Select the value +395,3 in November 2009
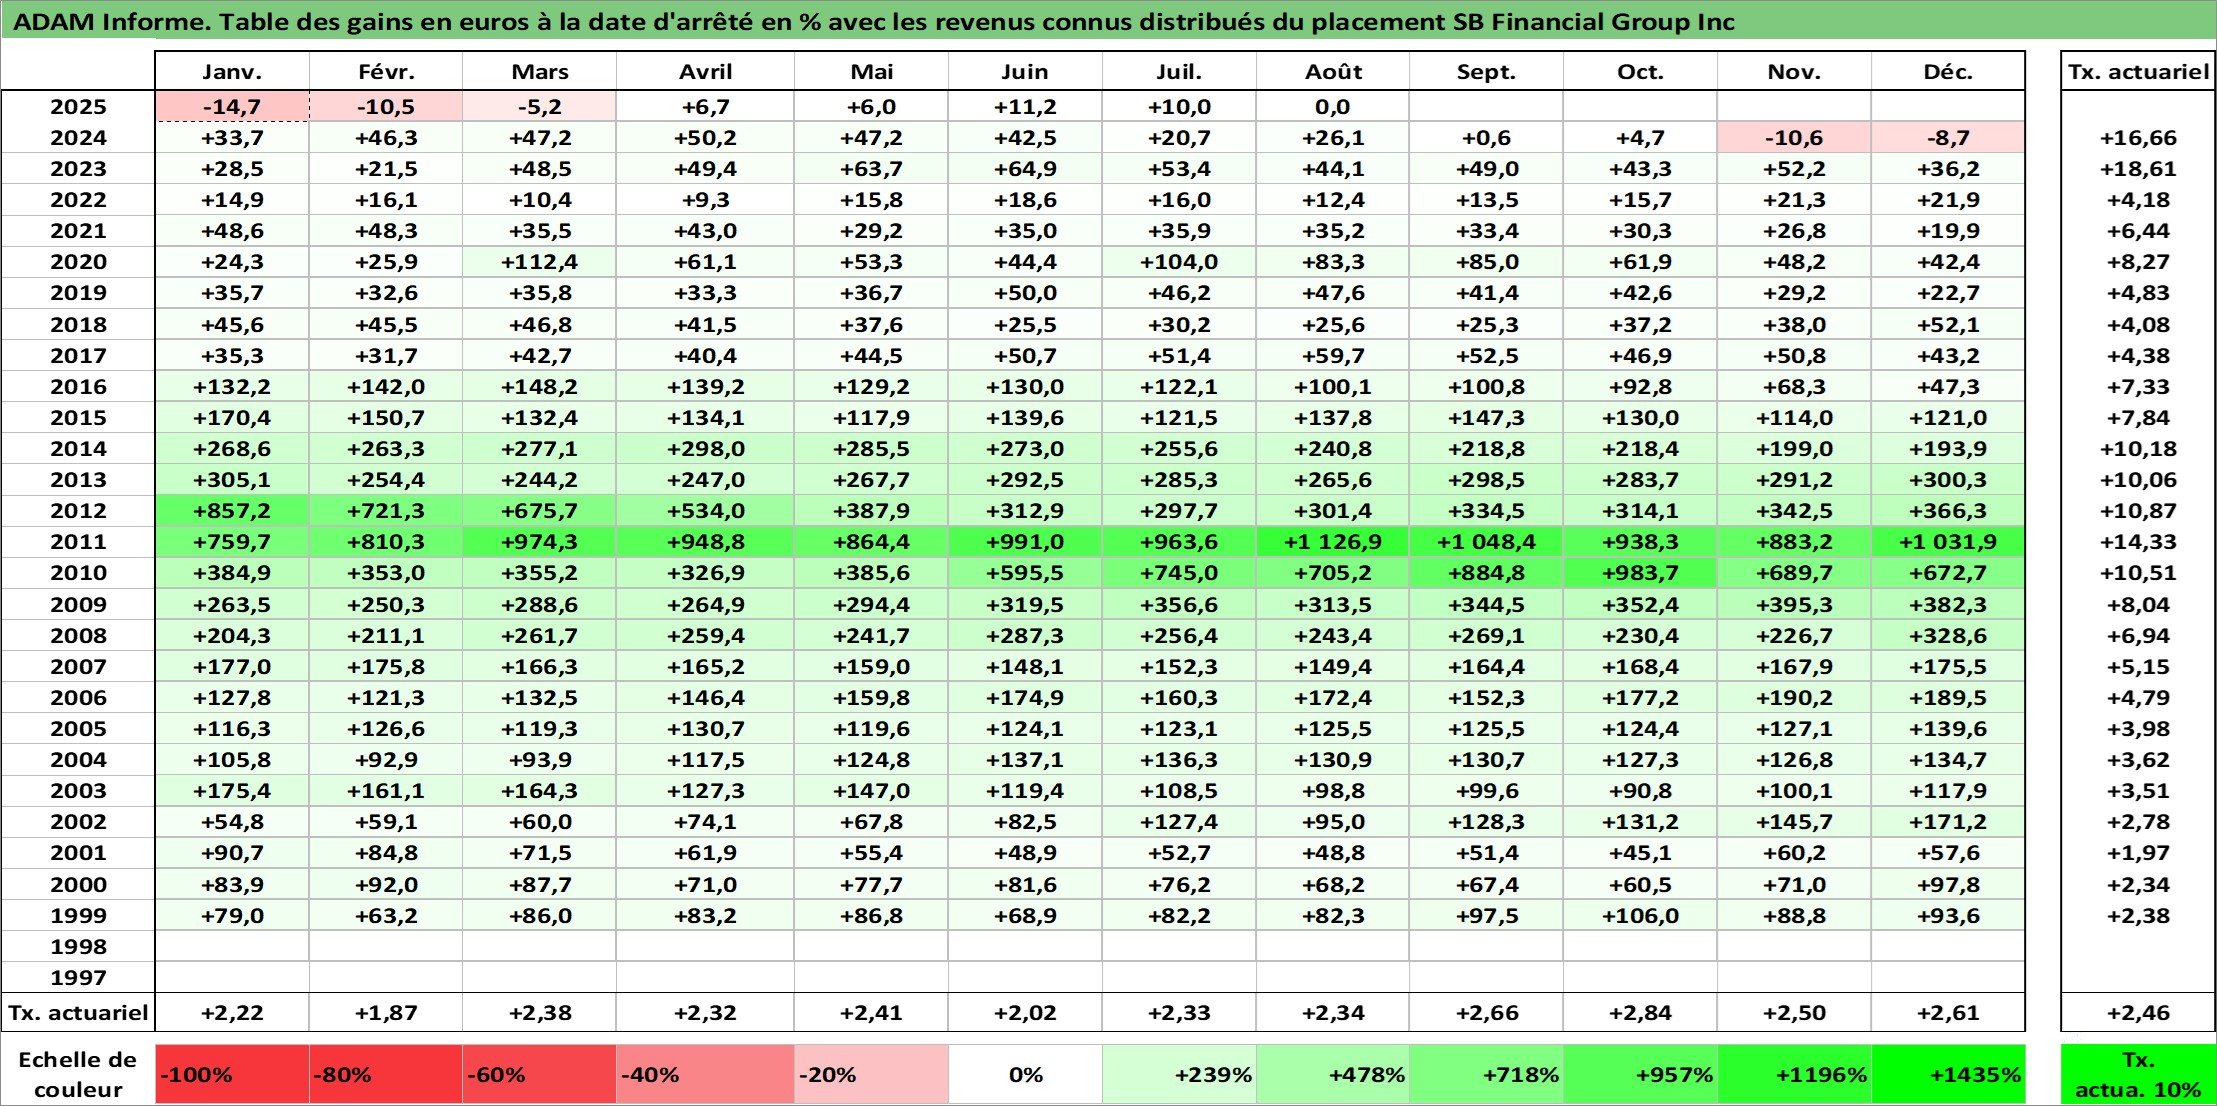The height and width of the screenshot is (1106, 2217). pos(1794,605)
